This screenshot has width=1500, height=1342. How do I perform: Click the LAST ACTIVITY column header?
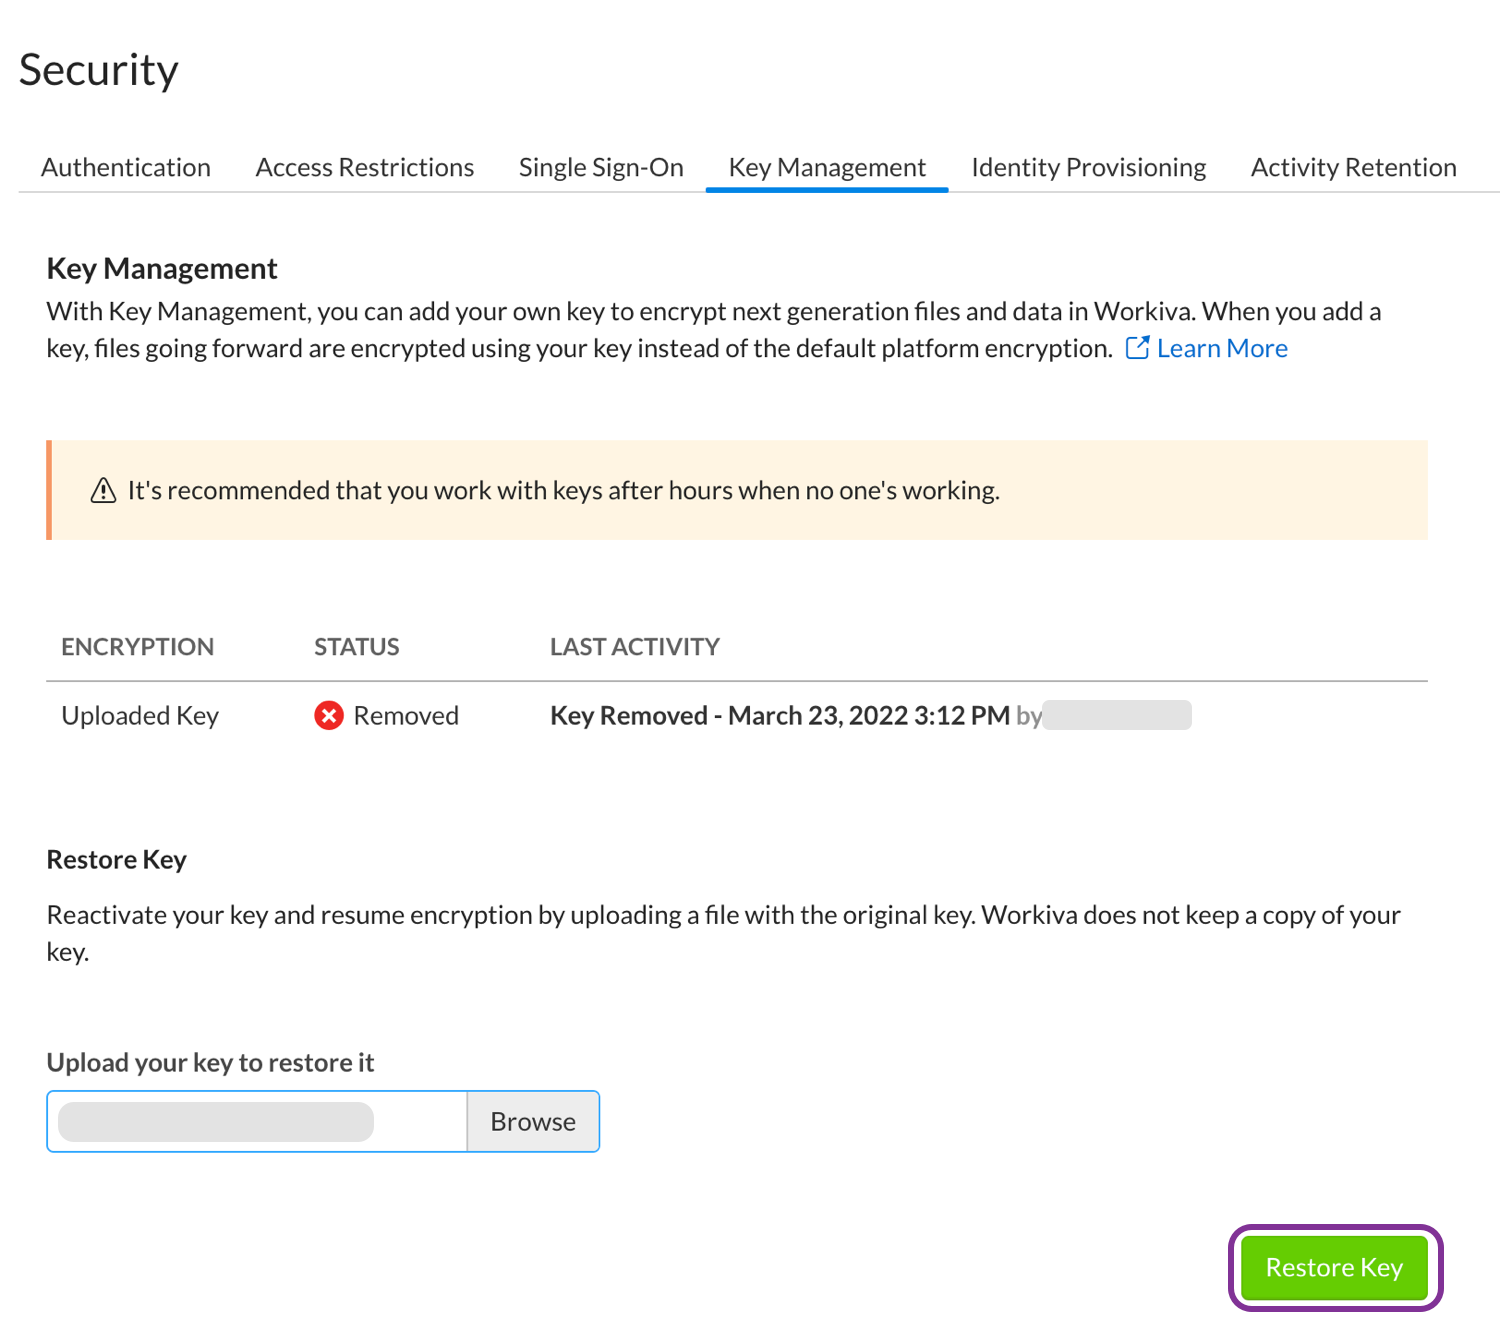[x=635, y=647]
